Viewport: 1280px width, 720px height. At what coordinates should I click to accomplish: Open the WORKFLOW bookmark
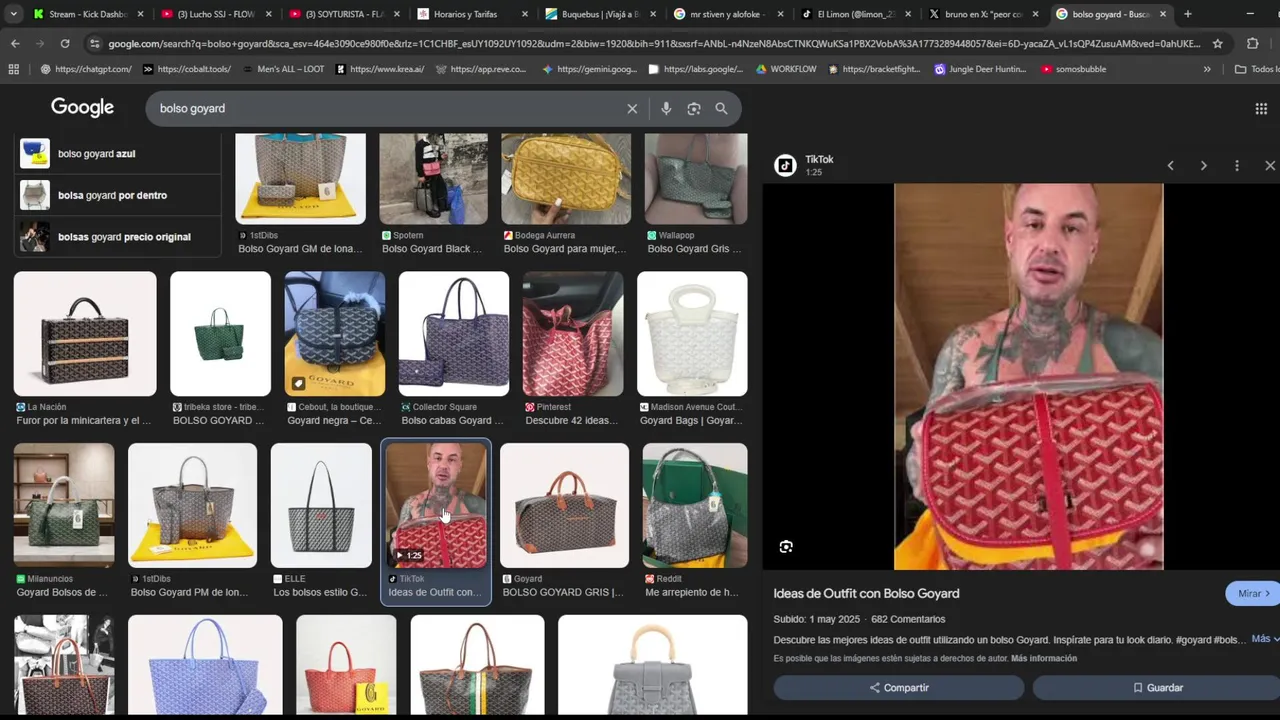pyautogui.click(x=786, y=69)
